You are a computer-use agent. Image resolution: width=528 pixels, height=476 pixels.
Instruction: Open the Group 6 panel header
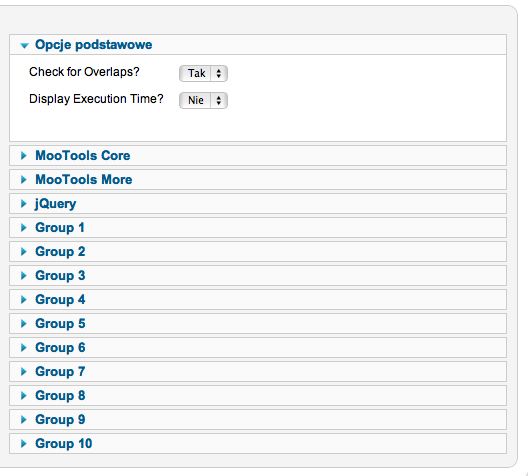coord(258,347)
